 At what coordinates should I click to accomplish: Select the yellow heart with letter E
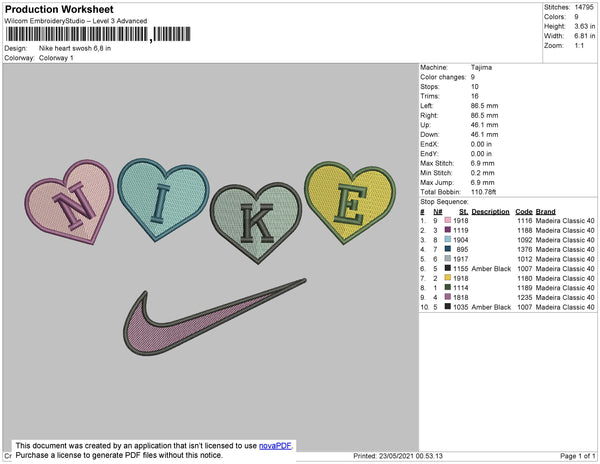click(x=350, y=201)
